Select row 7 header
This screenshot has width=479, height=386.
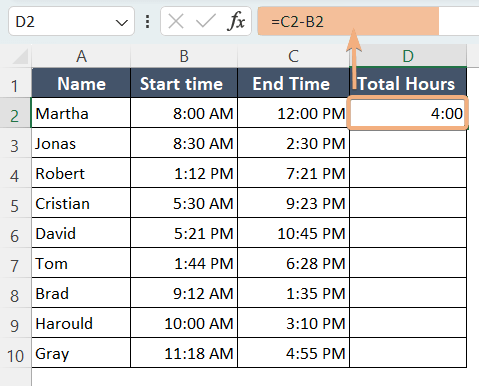pos(15,263)
